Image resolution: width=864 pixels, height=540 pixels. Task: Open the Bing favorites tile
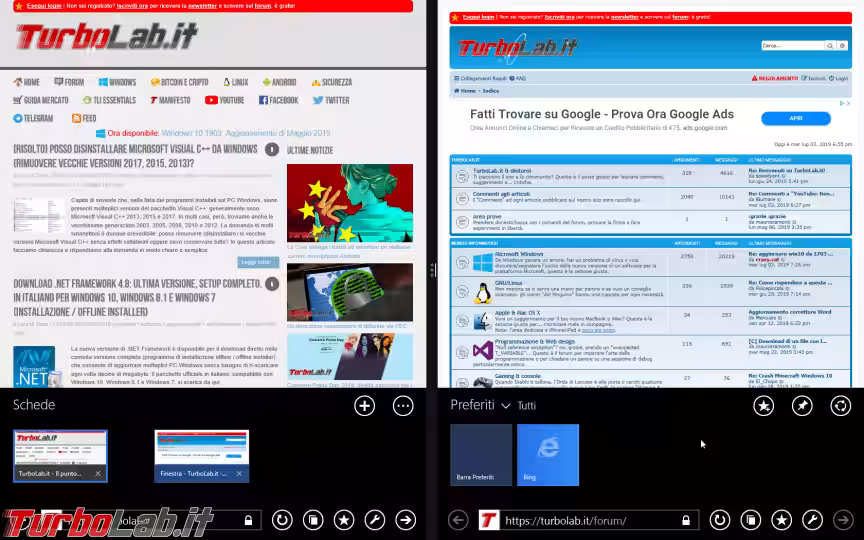(x=548, y=455)
